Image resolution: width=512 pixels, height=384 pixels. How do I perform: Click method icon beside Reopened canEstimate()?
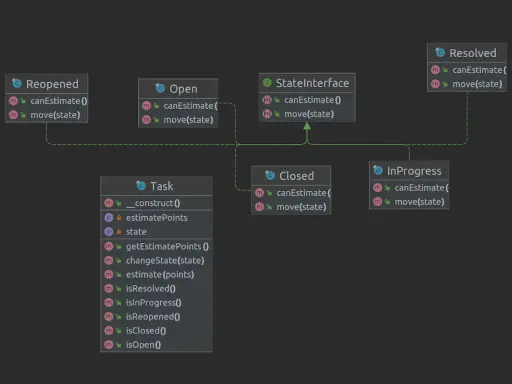click(x=13, y=101)
